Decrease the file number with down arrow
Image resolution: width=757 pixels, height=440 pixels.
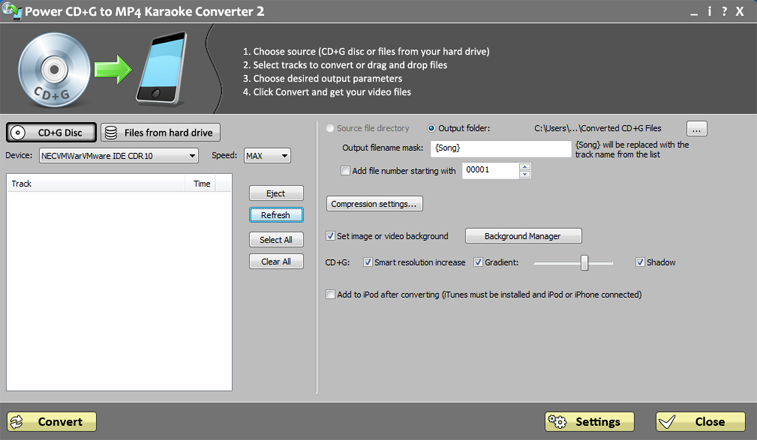[x=525, y=174]
